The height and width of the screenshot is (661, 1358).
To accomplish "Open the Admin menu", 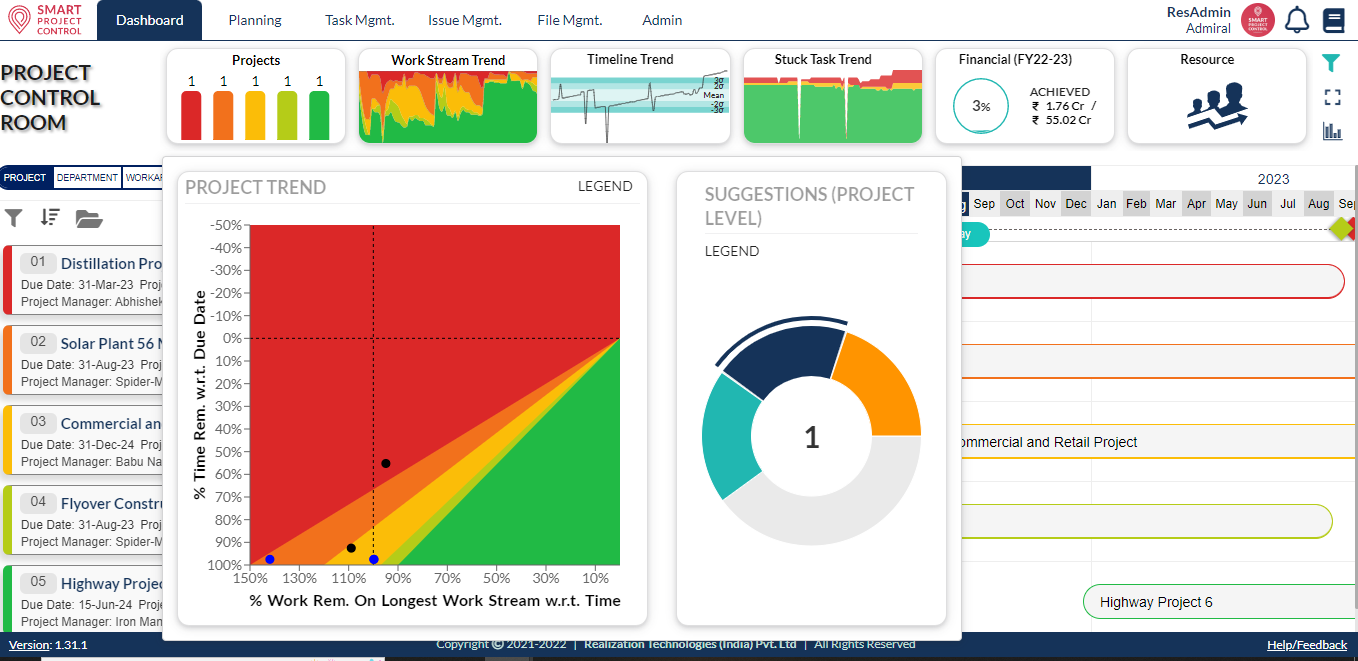I will [662, 20].
